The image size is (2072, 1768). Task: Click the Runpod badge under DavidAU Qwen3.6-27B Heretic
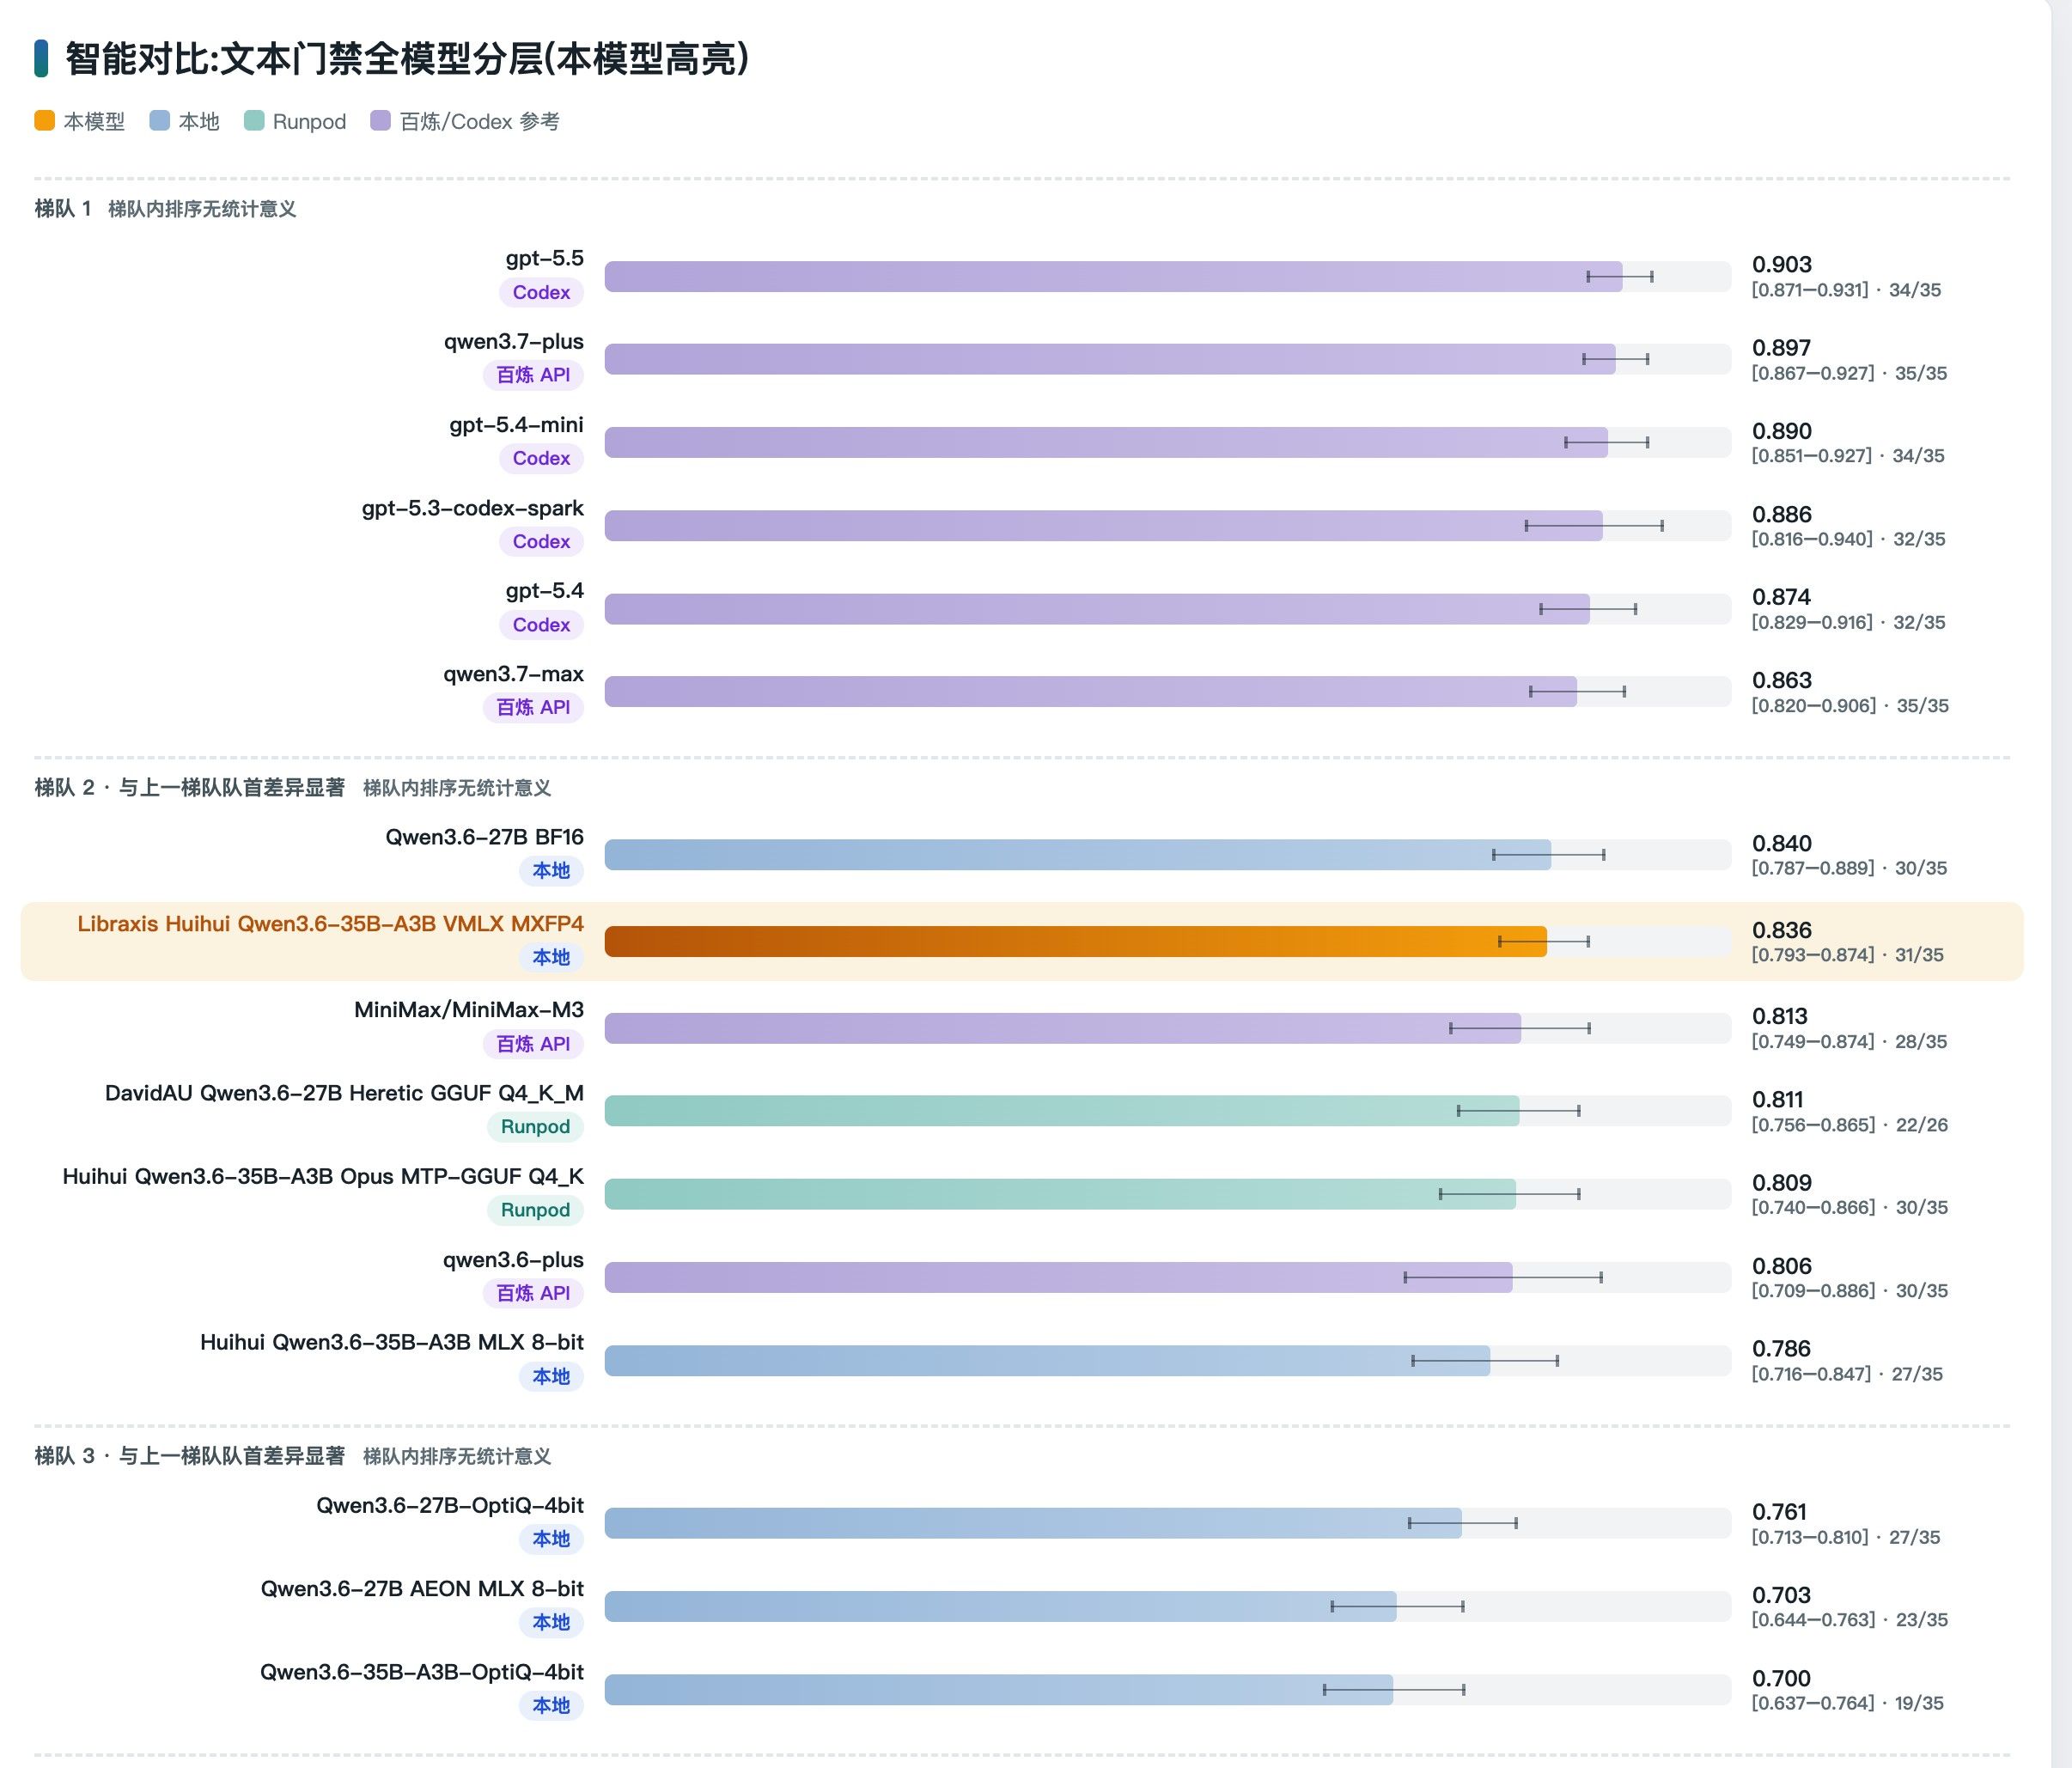pos(535,1127)
